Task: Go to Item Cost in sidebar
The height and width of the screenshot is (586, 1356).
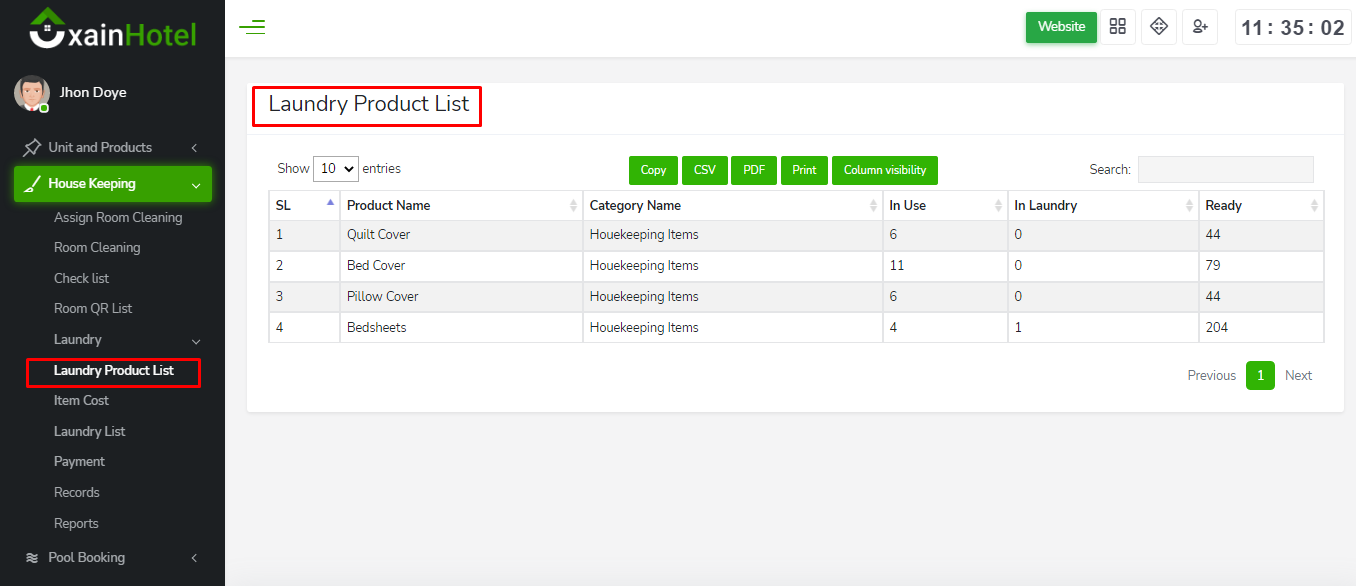Action: coord(81,400)
